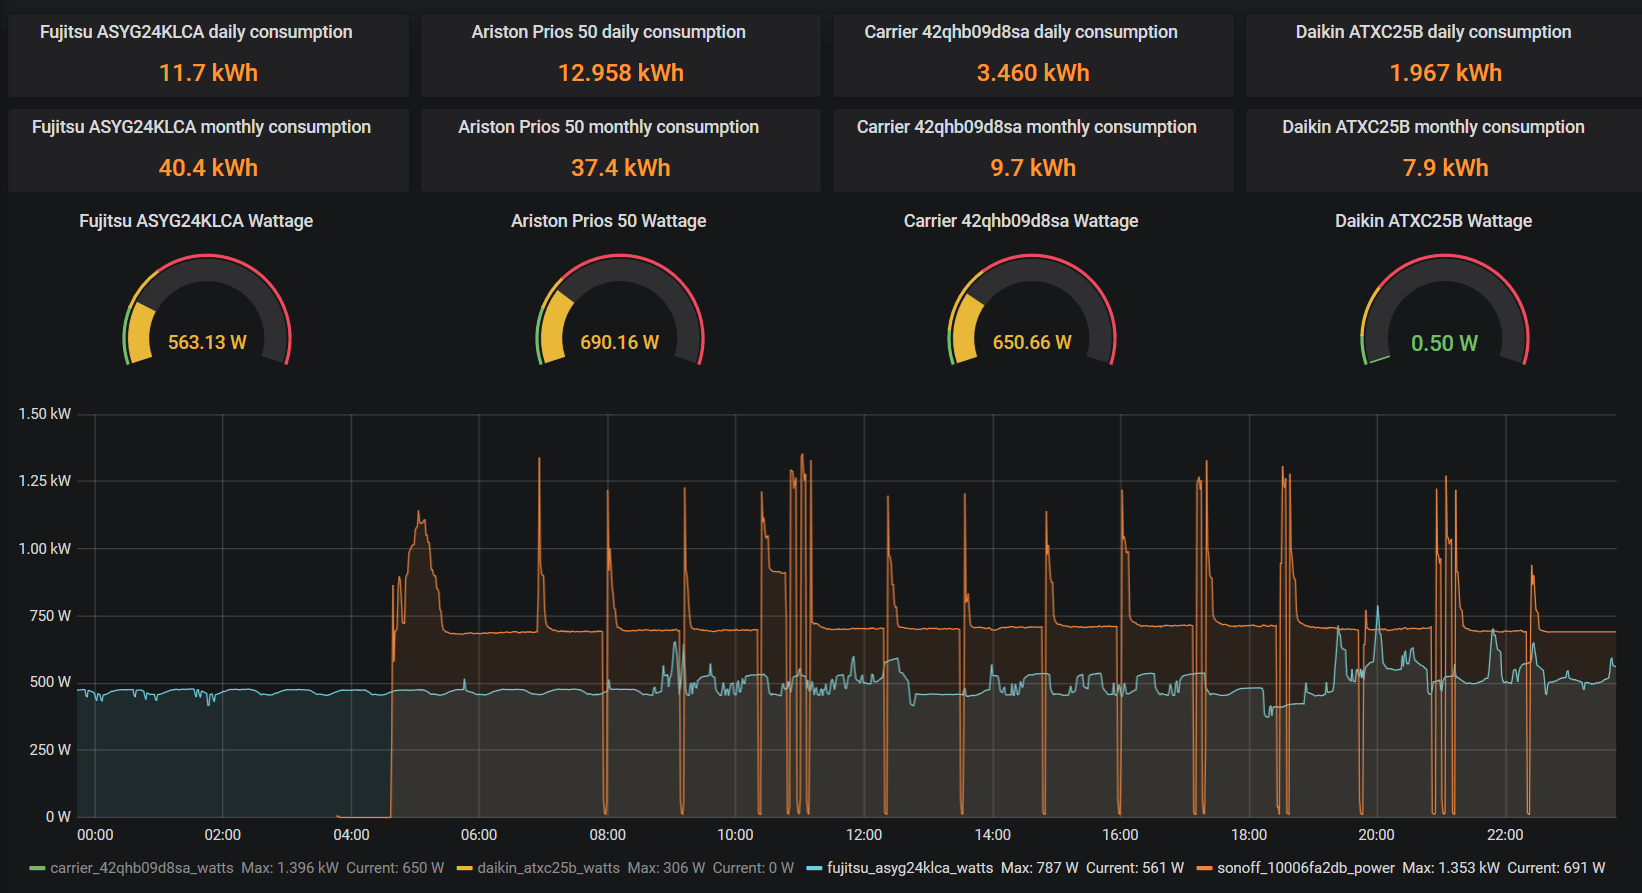1642x893 pixels.
Task: Click fujitsu legend Current: 561 W value
Action: click(x=1135, y=868)
